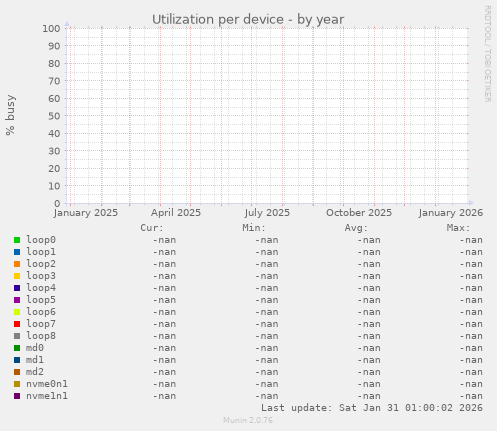Click the 100 y-axis tick label
Image resolution: width=497 pixels, height=431 pixels.
click(x=51, y=29)
